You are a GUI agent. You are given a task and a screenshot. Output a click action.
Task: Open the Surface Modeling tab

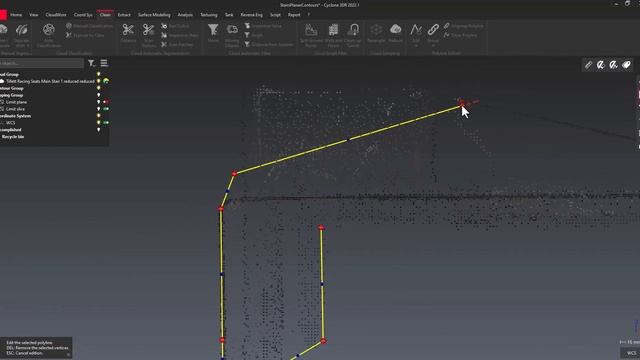[154, 15]
